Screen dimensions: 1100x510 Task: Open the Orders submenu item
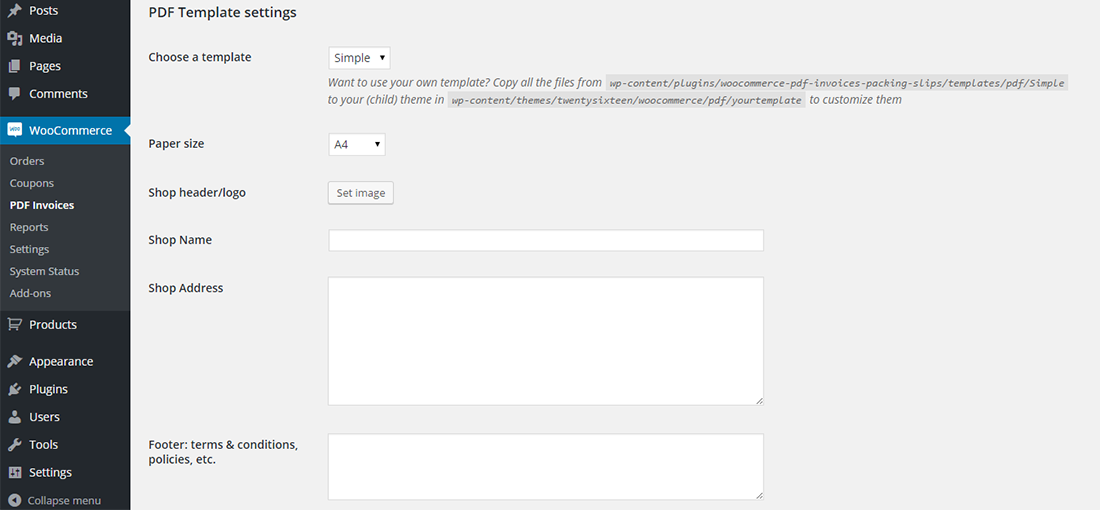click(27, 161)
